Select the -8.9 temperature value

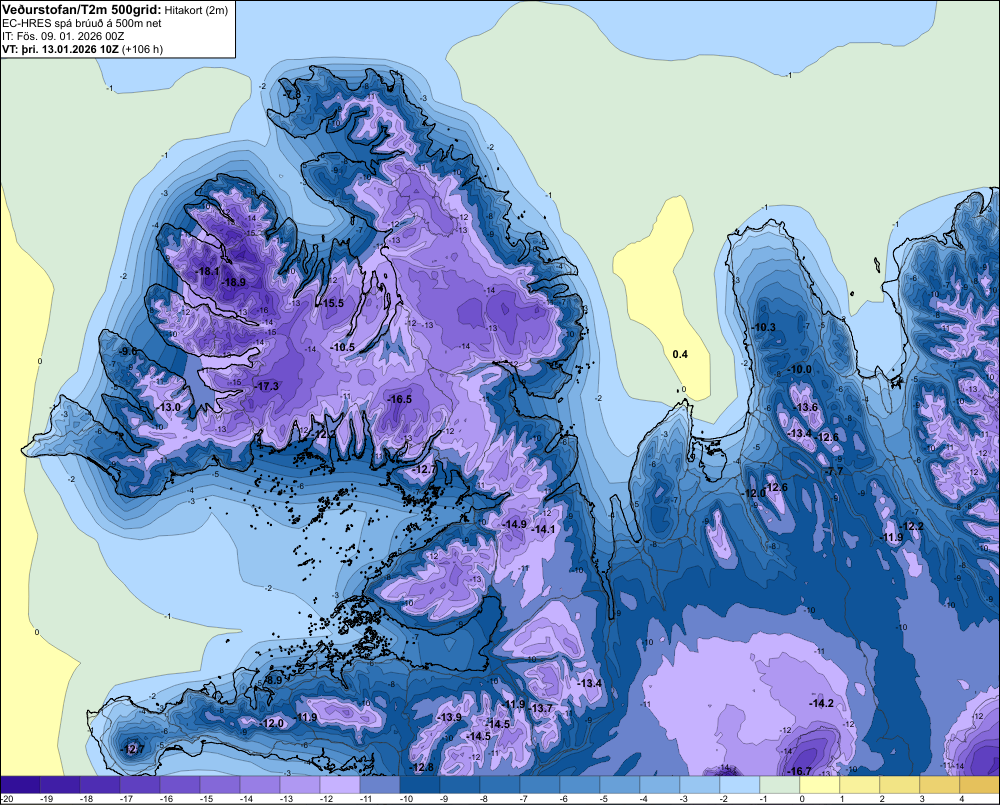click(273, 680)
